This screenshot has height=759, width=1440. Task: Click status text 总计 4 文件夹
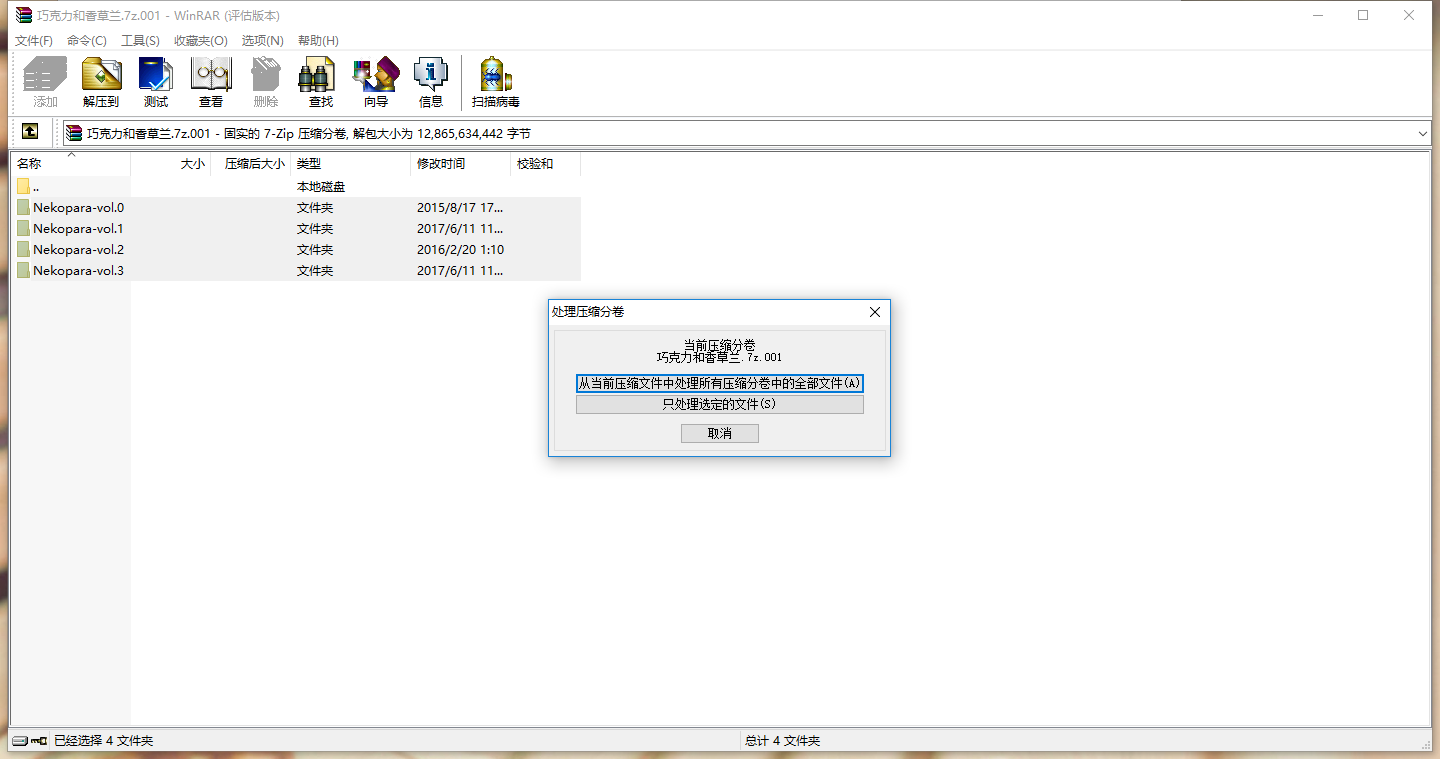(782, 741)
